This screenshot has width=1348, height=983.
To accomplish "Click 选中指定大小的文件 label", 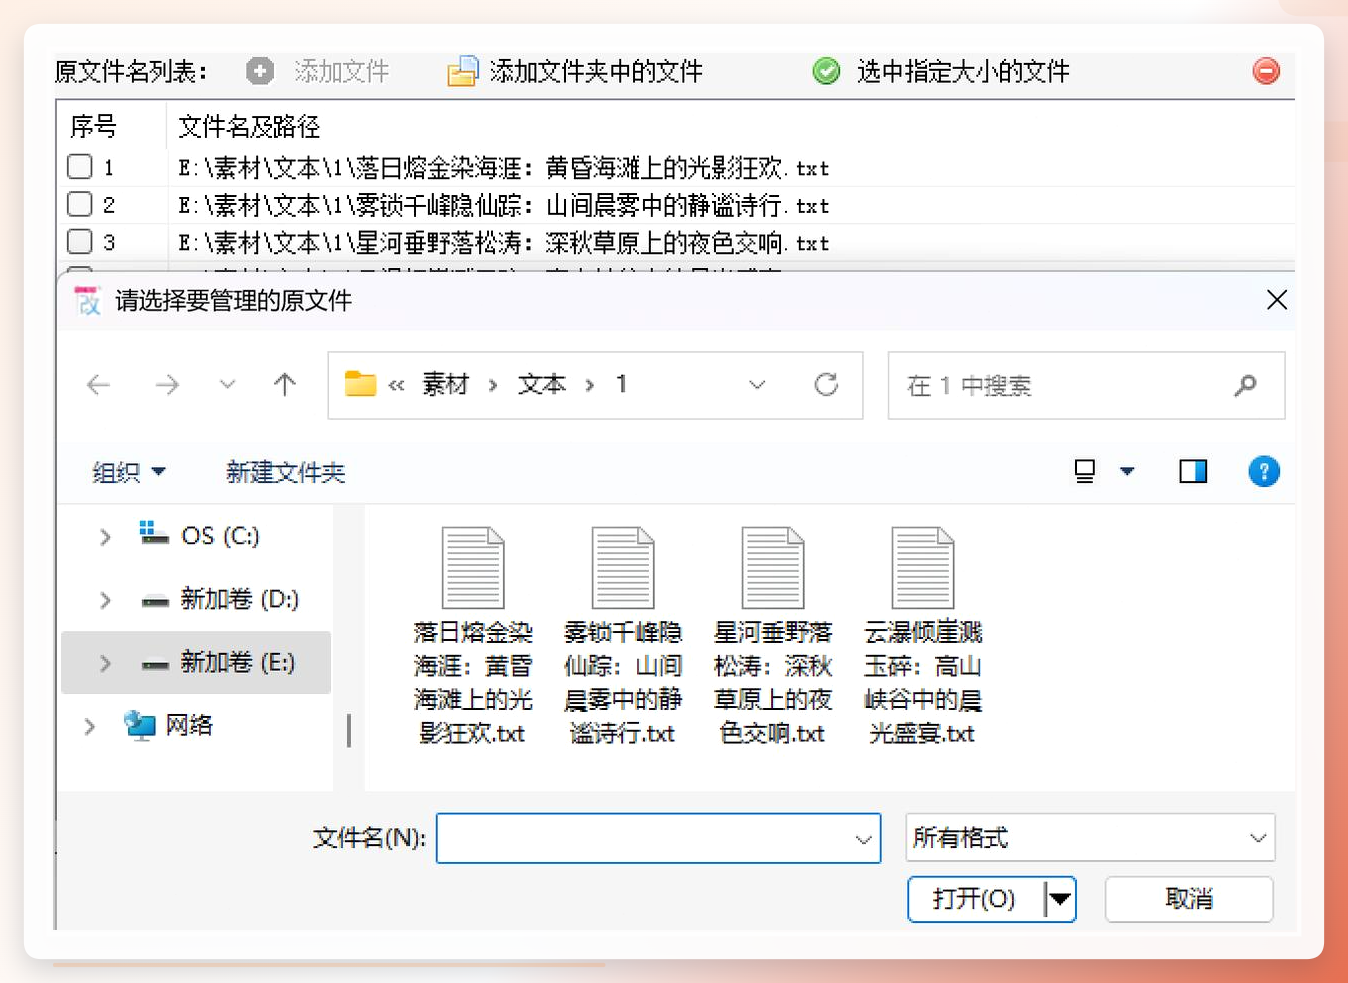I will pos(963,71).
